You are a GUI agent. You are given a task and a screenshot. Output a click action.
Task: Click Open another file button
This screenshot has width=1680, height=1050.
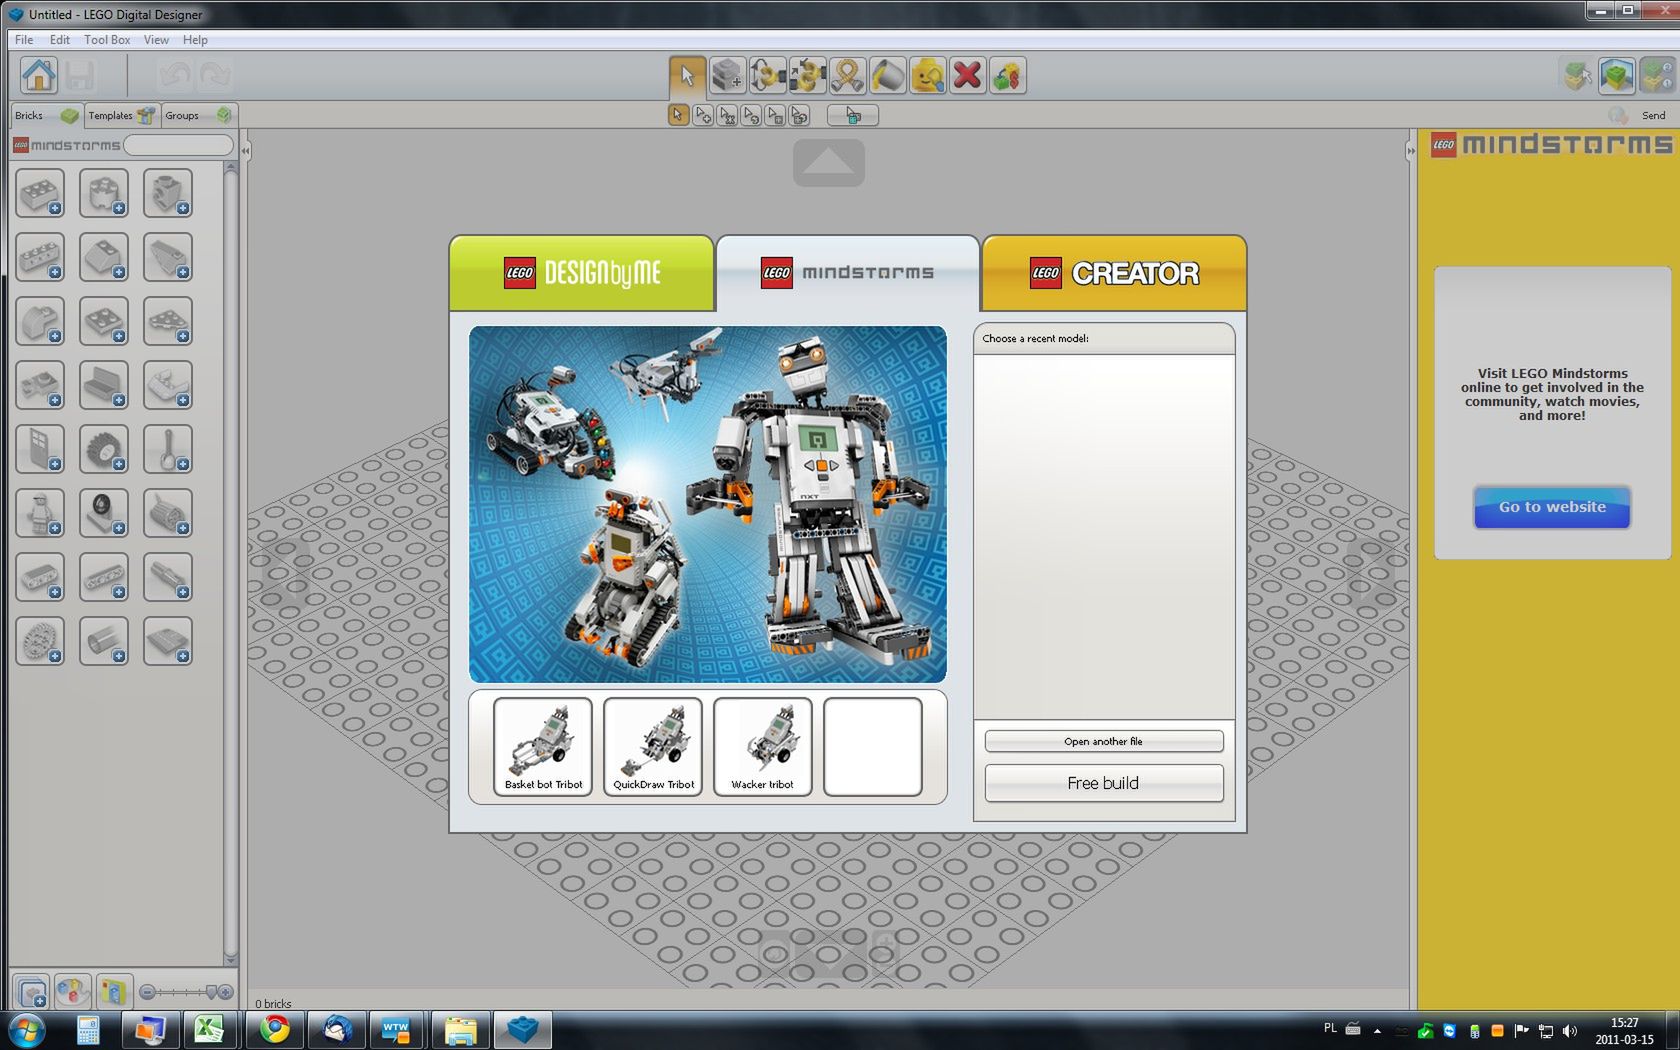[1104, 741]
